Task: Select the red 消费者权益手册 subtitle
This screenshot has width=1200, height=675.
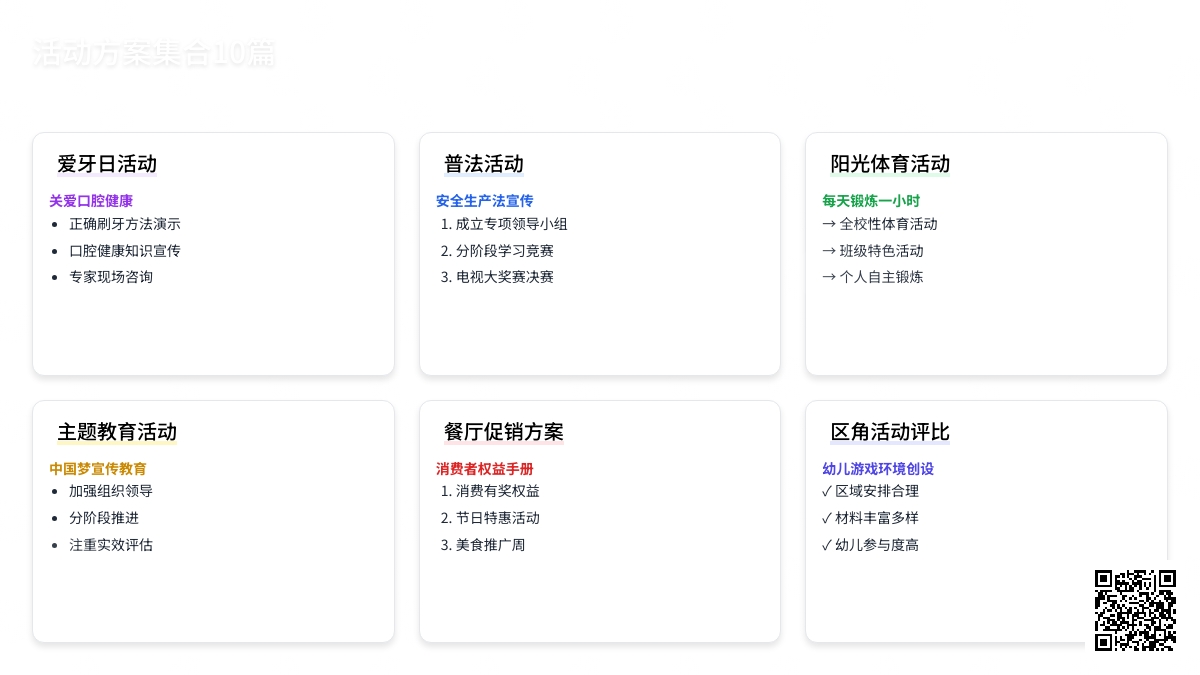Action: [485, 469]
